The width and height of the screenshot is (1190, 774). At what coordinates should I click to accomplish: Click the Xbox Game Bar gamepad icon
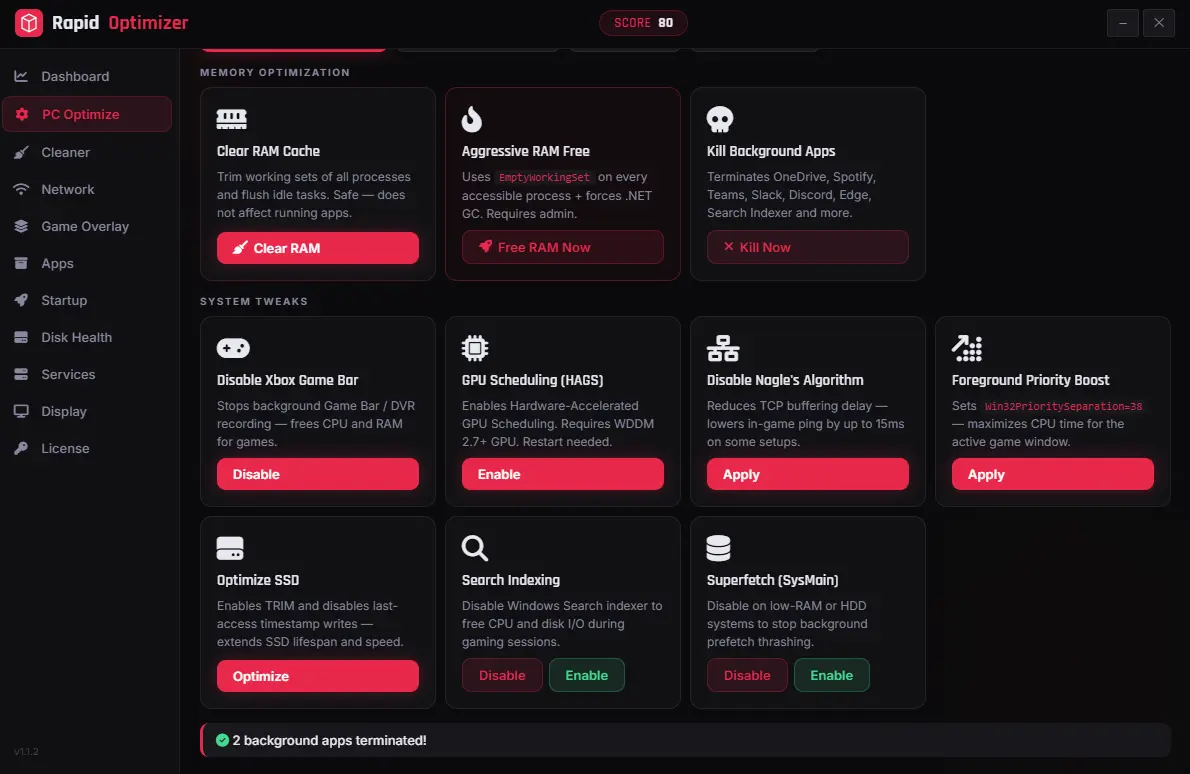pyautogui.click(x=233, y=348)
